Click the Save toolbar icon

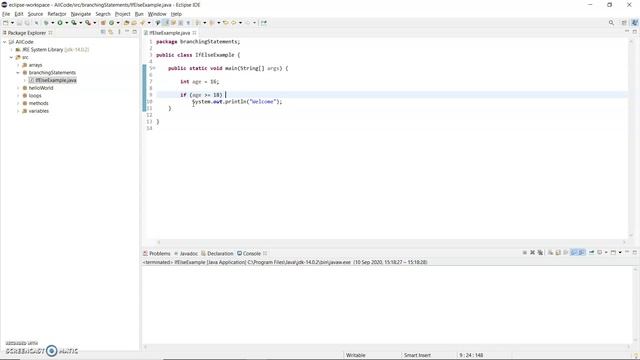pyautogui.click(x=19, y=23)
